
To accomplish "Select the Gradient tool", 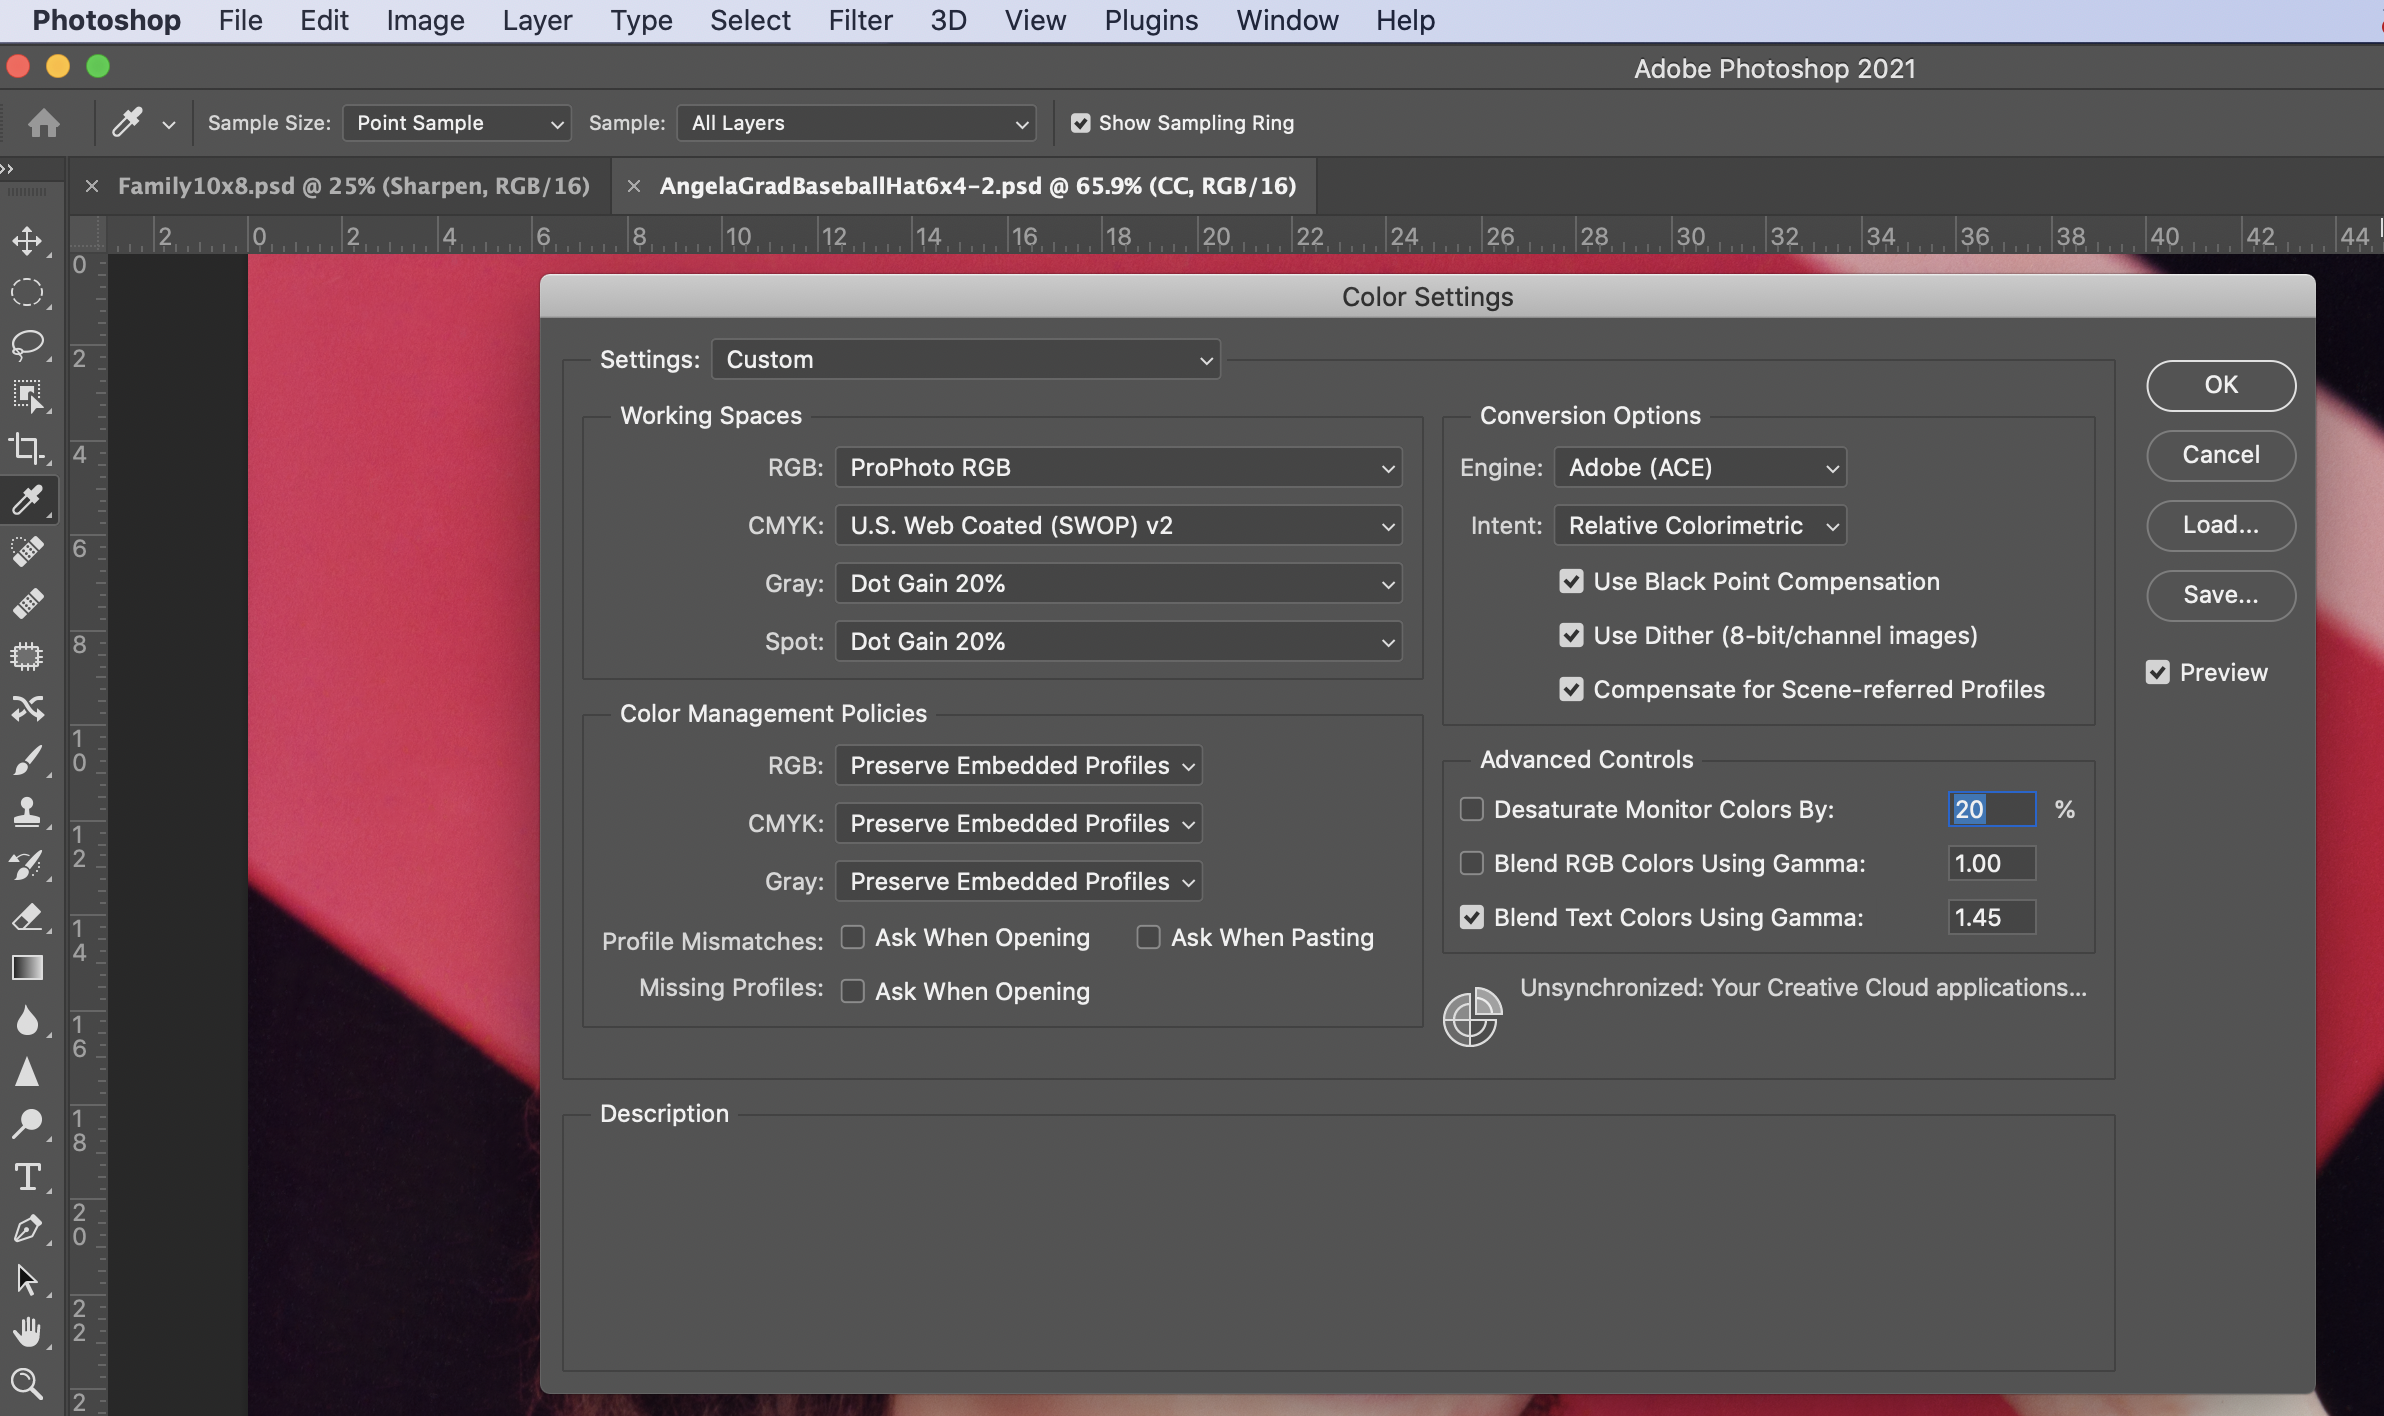I will 27,967.
